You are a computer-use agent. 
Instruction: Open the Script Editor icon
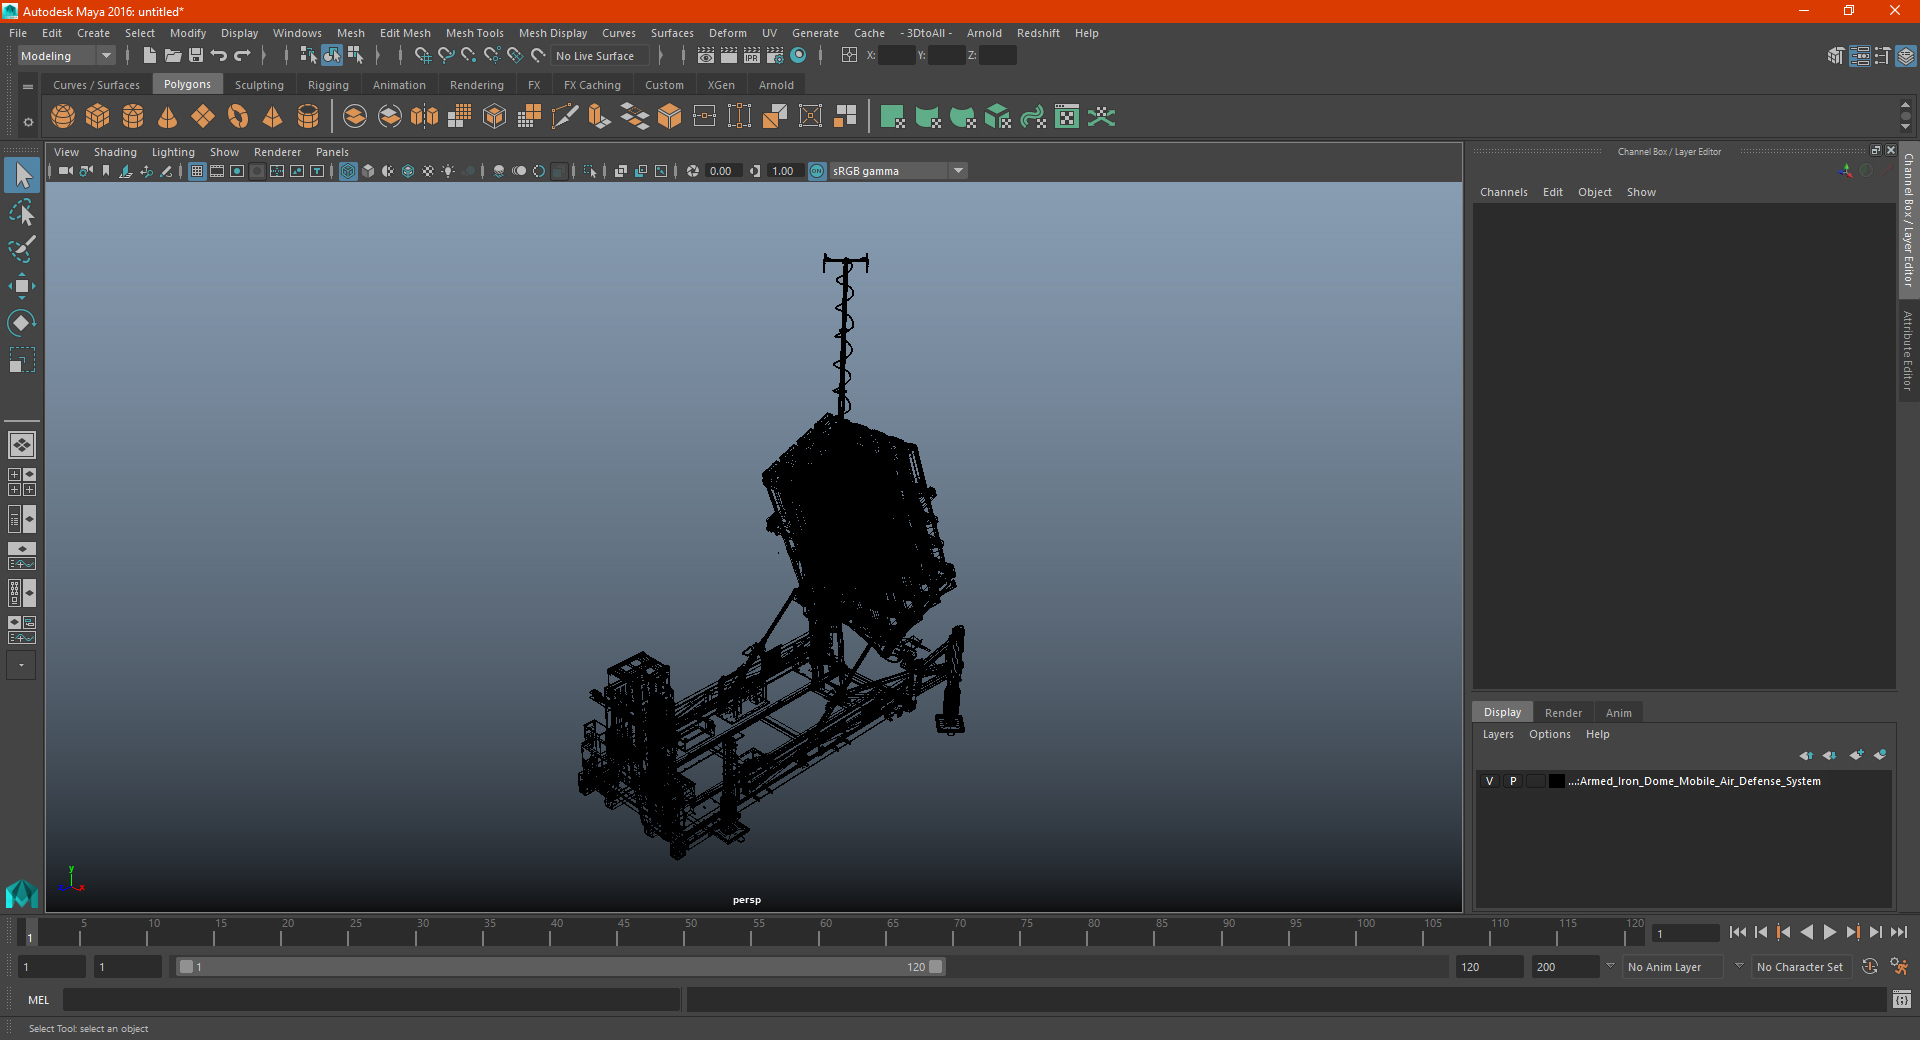pyautogui.click(x=1902, y=999)
